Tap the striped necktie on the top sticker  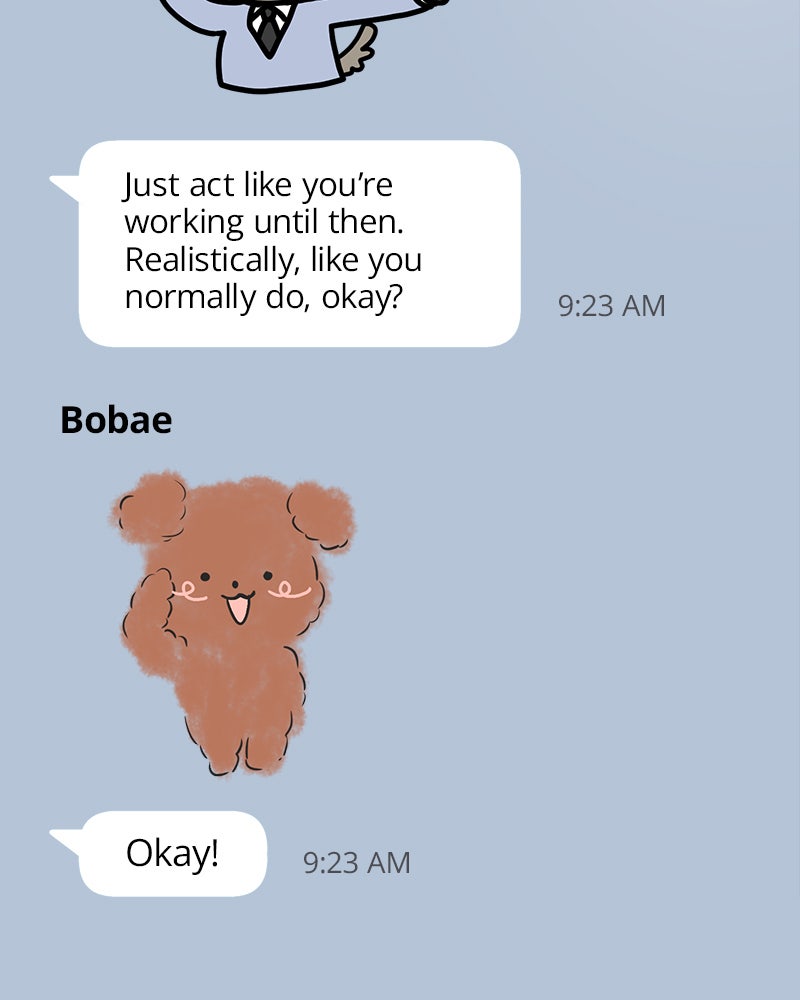pos(270,29)
